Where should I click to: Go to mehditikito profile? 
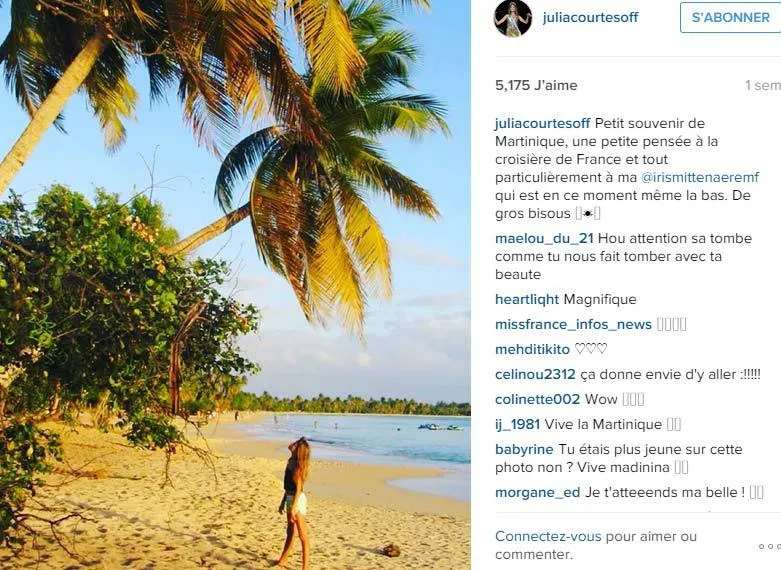(x=532, y=349)
